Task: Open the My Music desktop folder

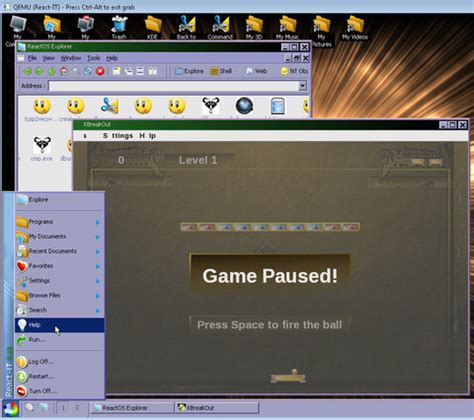Action: (x=287, y=28)
